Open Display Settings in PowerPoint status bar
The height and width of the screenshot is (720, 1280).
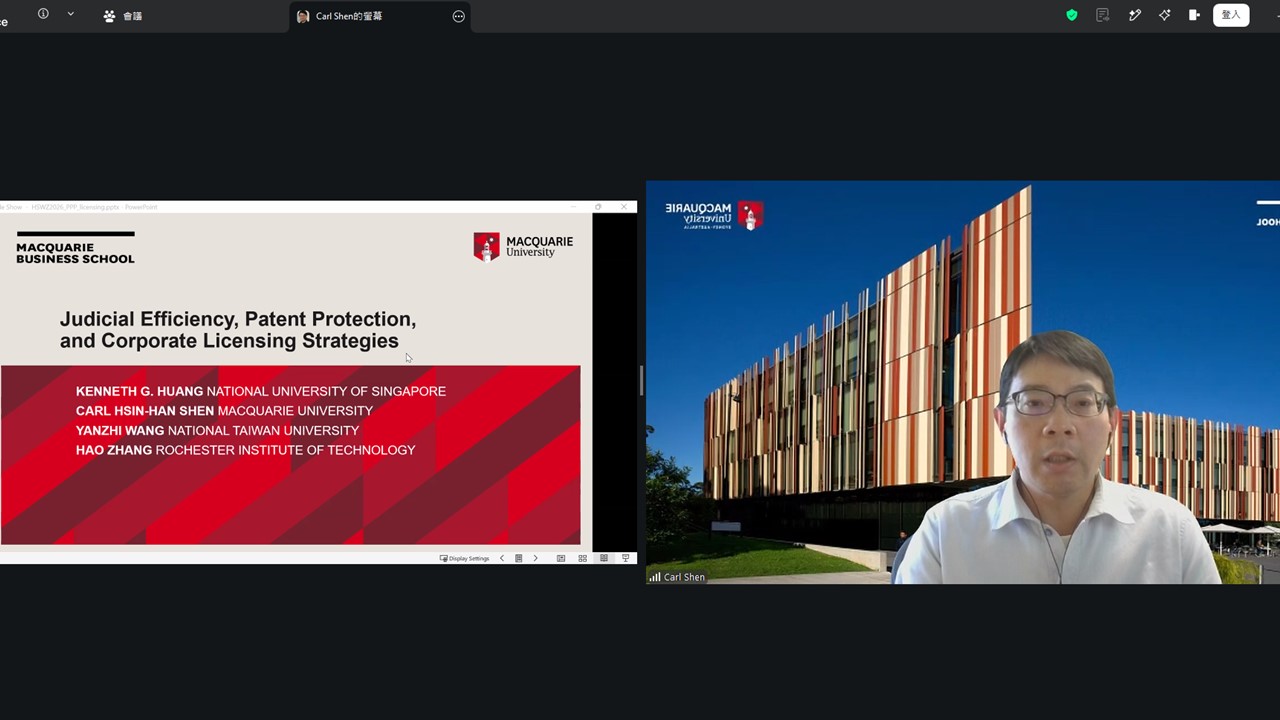point(465,558)
